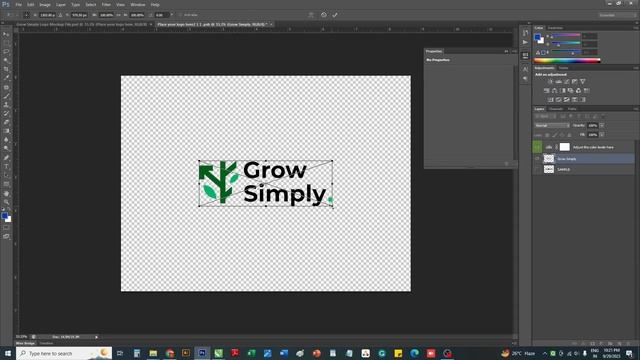The image size is (640, 360).
Task: Toggle visibility of the SAMPLE layer
Action: pyautogui.click(x=537, y=169)
